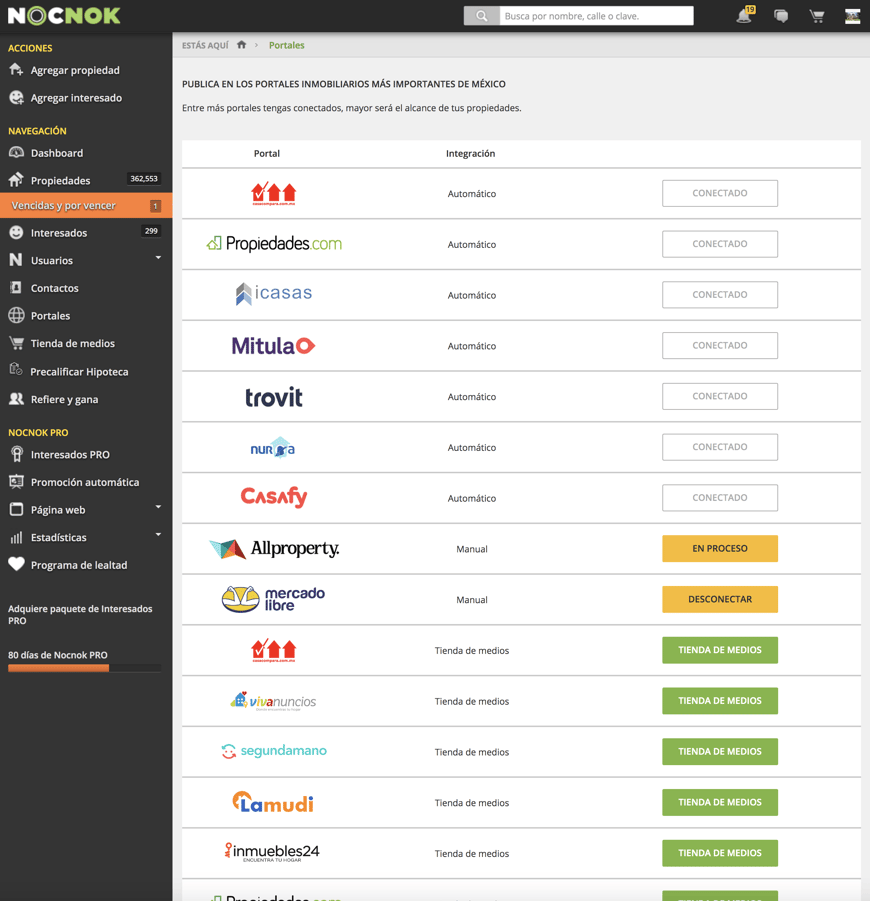This screenshot has height=901, width=870.
Task: Click the Precalificar Hipoteca icon
Action: click(16, 369)
